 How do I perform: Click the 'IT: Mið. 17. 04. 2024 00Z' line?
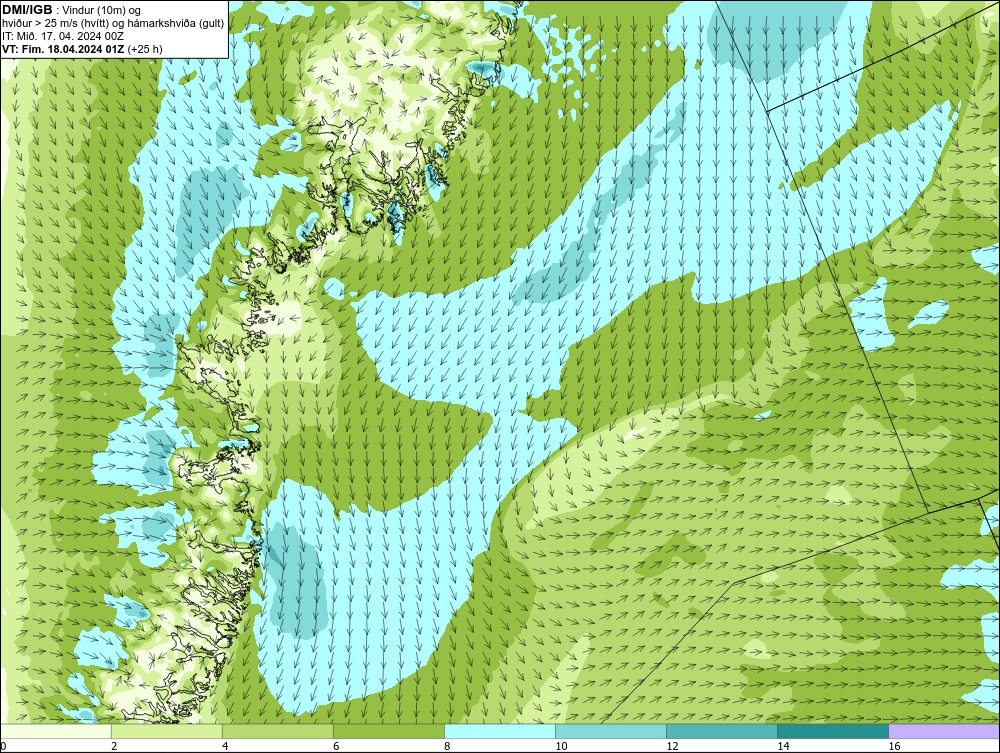pos(62,36)
